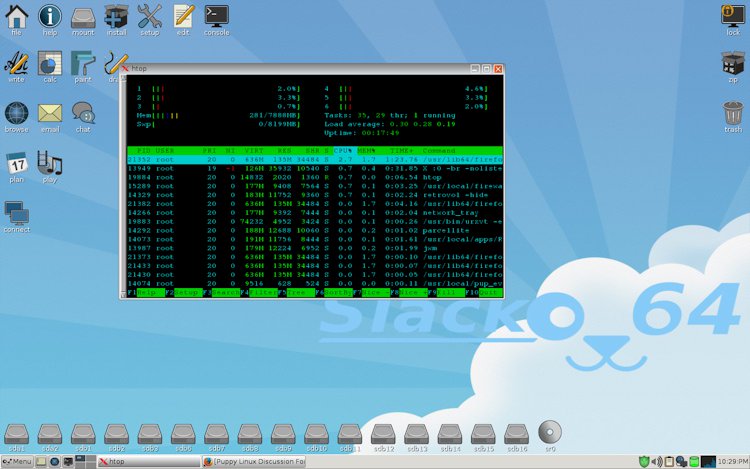This screenshot has height=469, width=750.
Task: Select process 13949 X :0 row
Action: [315, 168]
